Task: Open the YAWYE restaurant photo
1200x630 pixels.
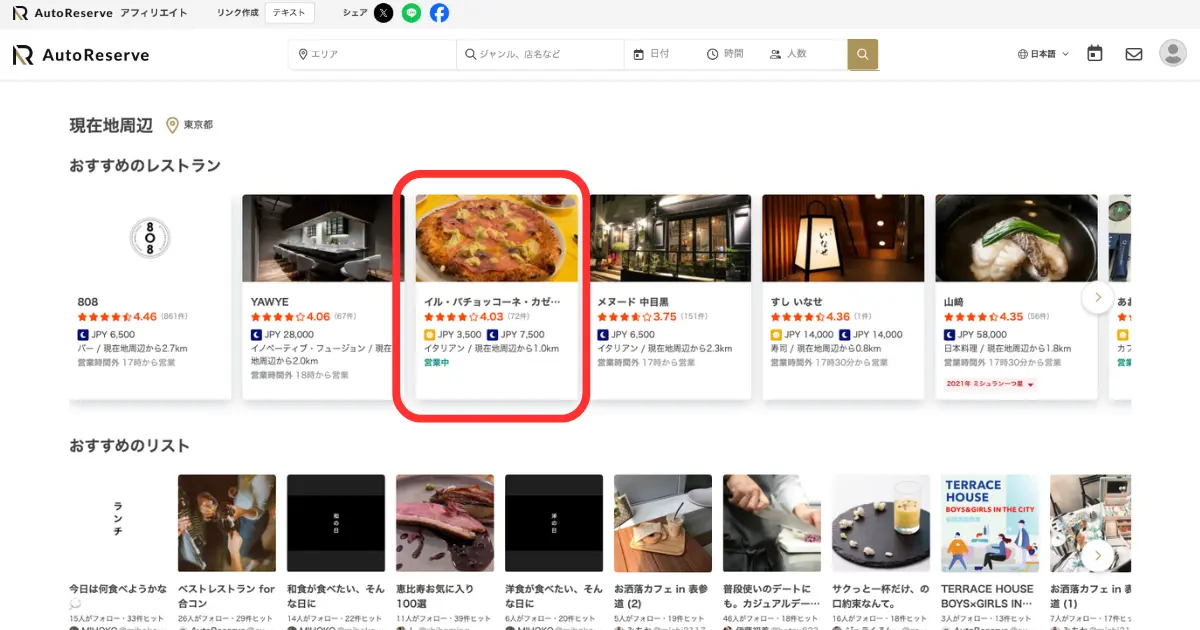Action: pos(323,238)
